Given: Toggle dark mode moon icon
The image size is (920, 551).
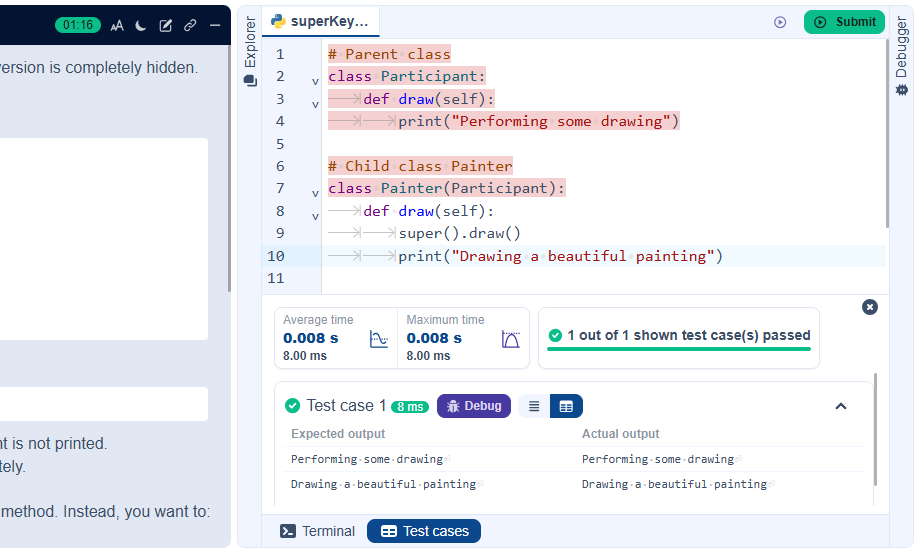Looking at the screenshot, I should coord(141,25).
